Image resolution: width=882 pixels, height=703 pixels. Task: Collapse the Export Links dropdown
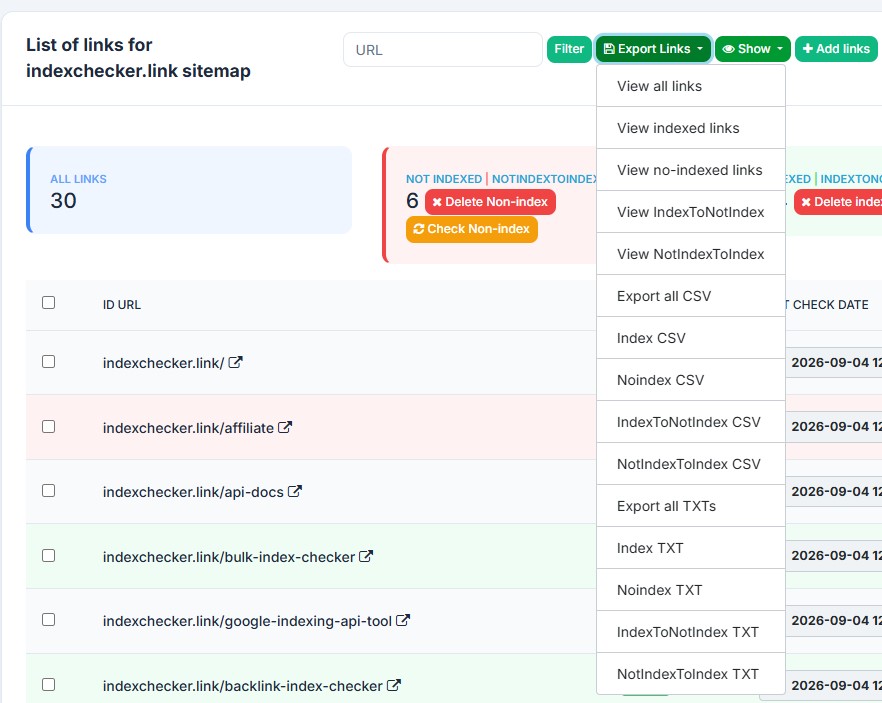653,49
